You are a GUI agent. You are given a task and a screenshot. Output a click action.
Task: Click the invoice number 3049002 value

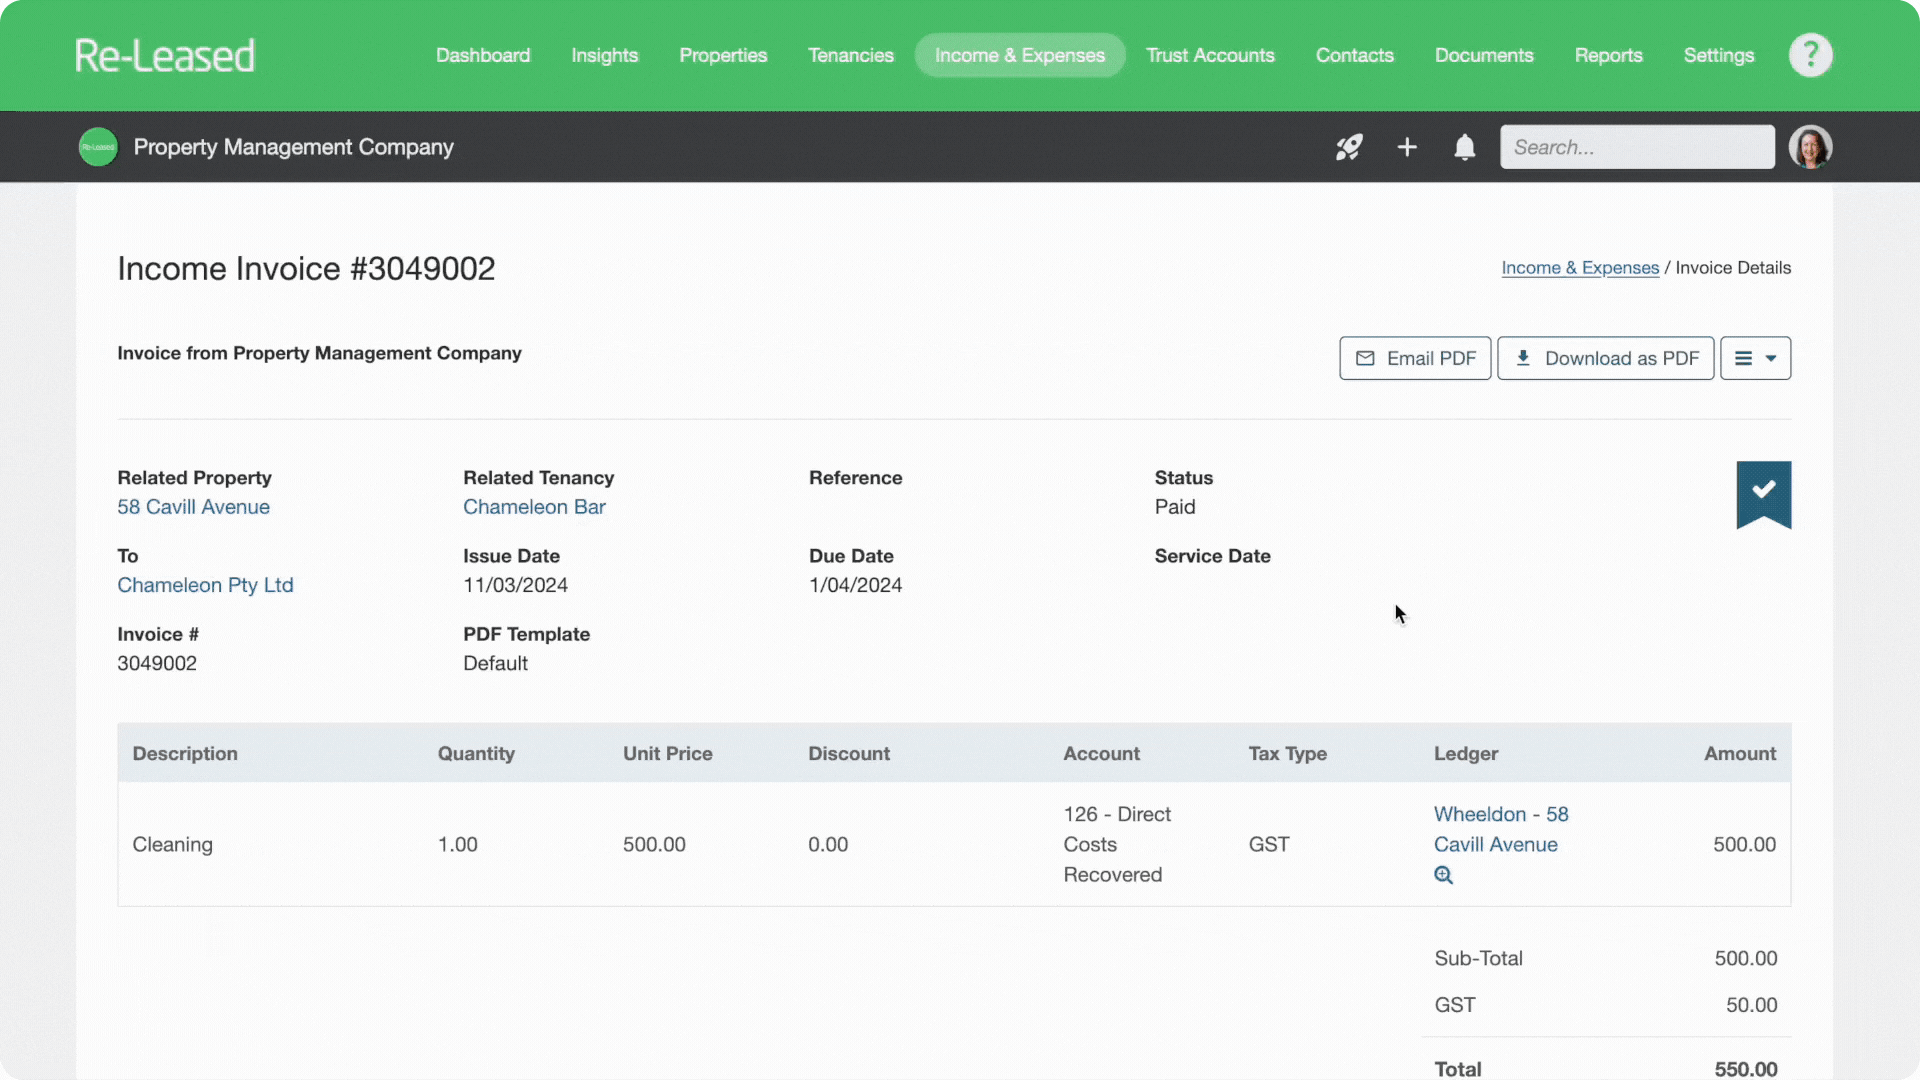pos(157,663)
